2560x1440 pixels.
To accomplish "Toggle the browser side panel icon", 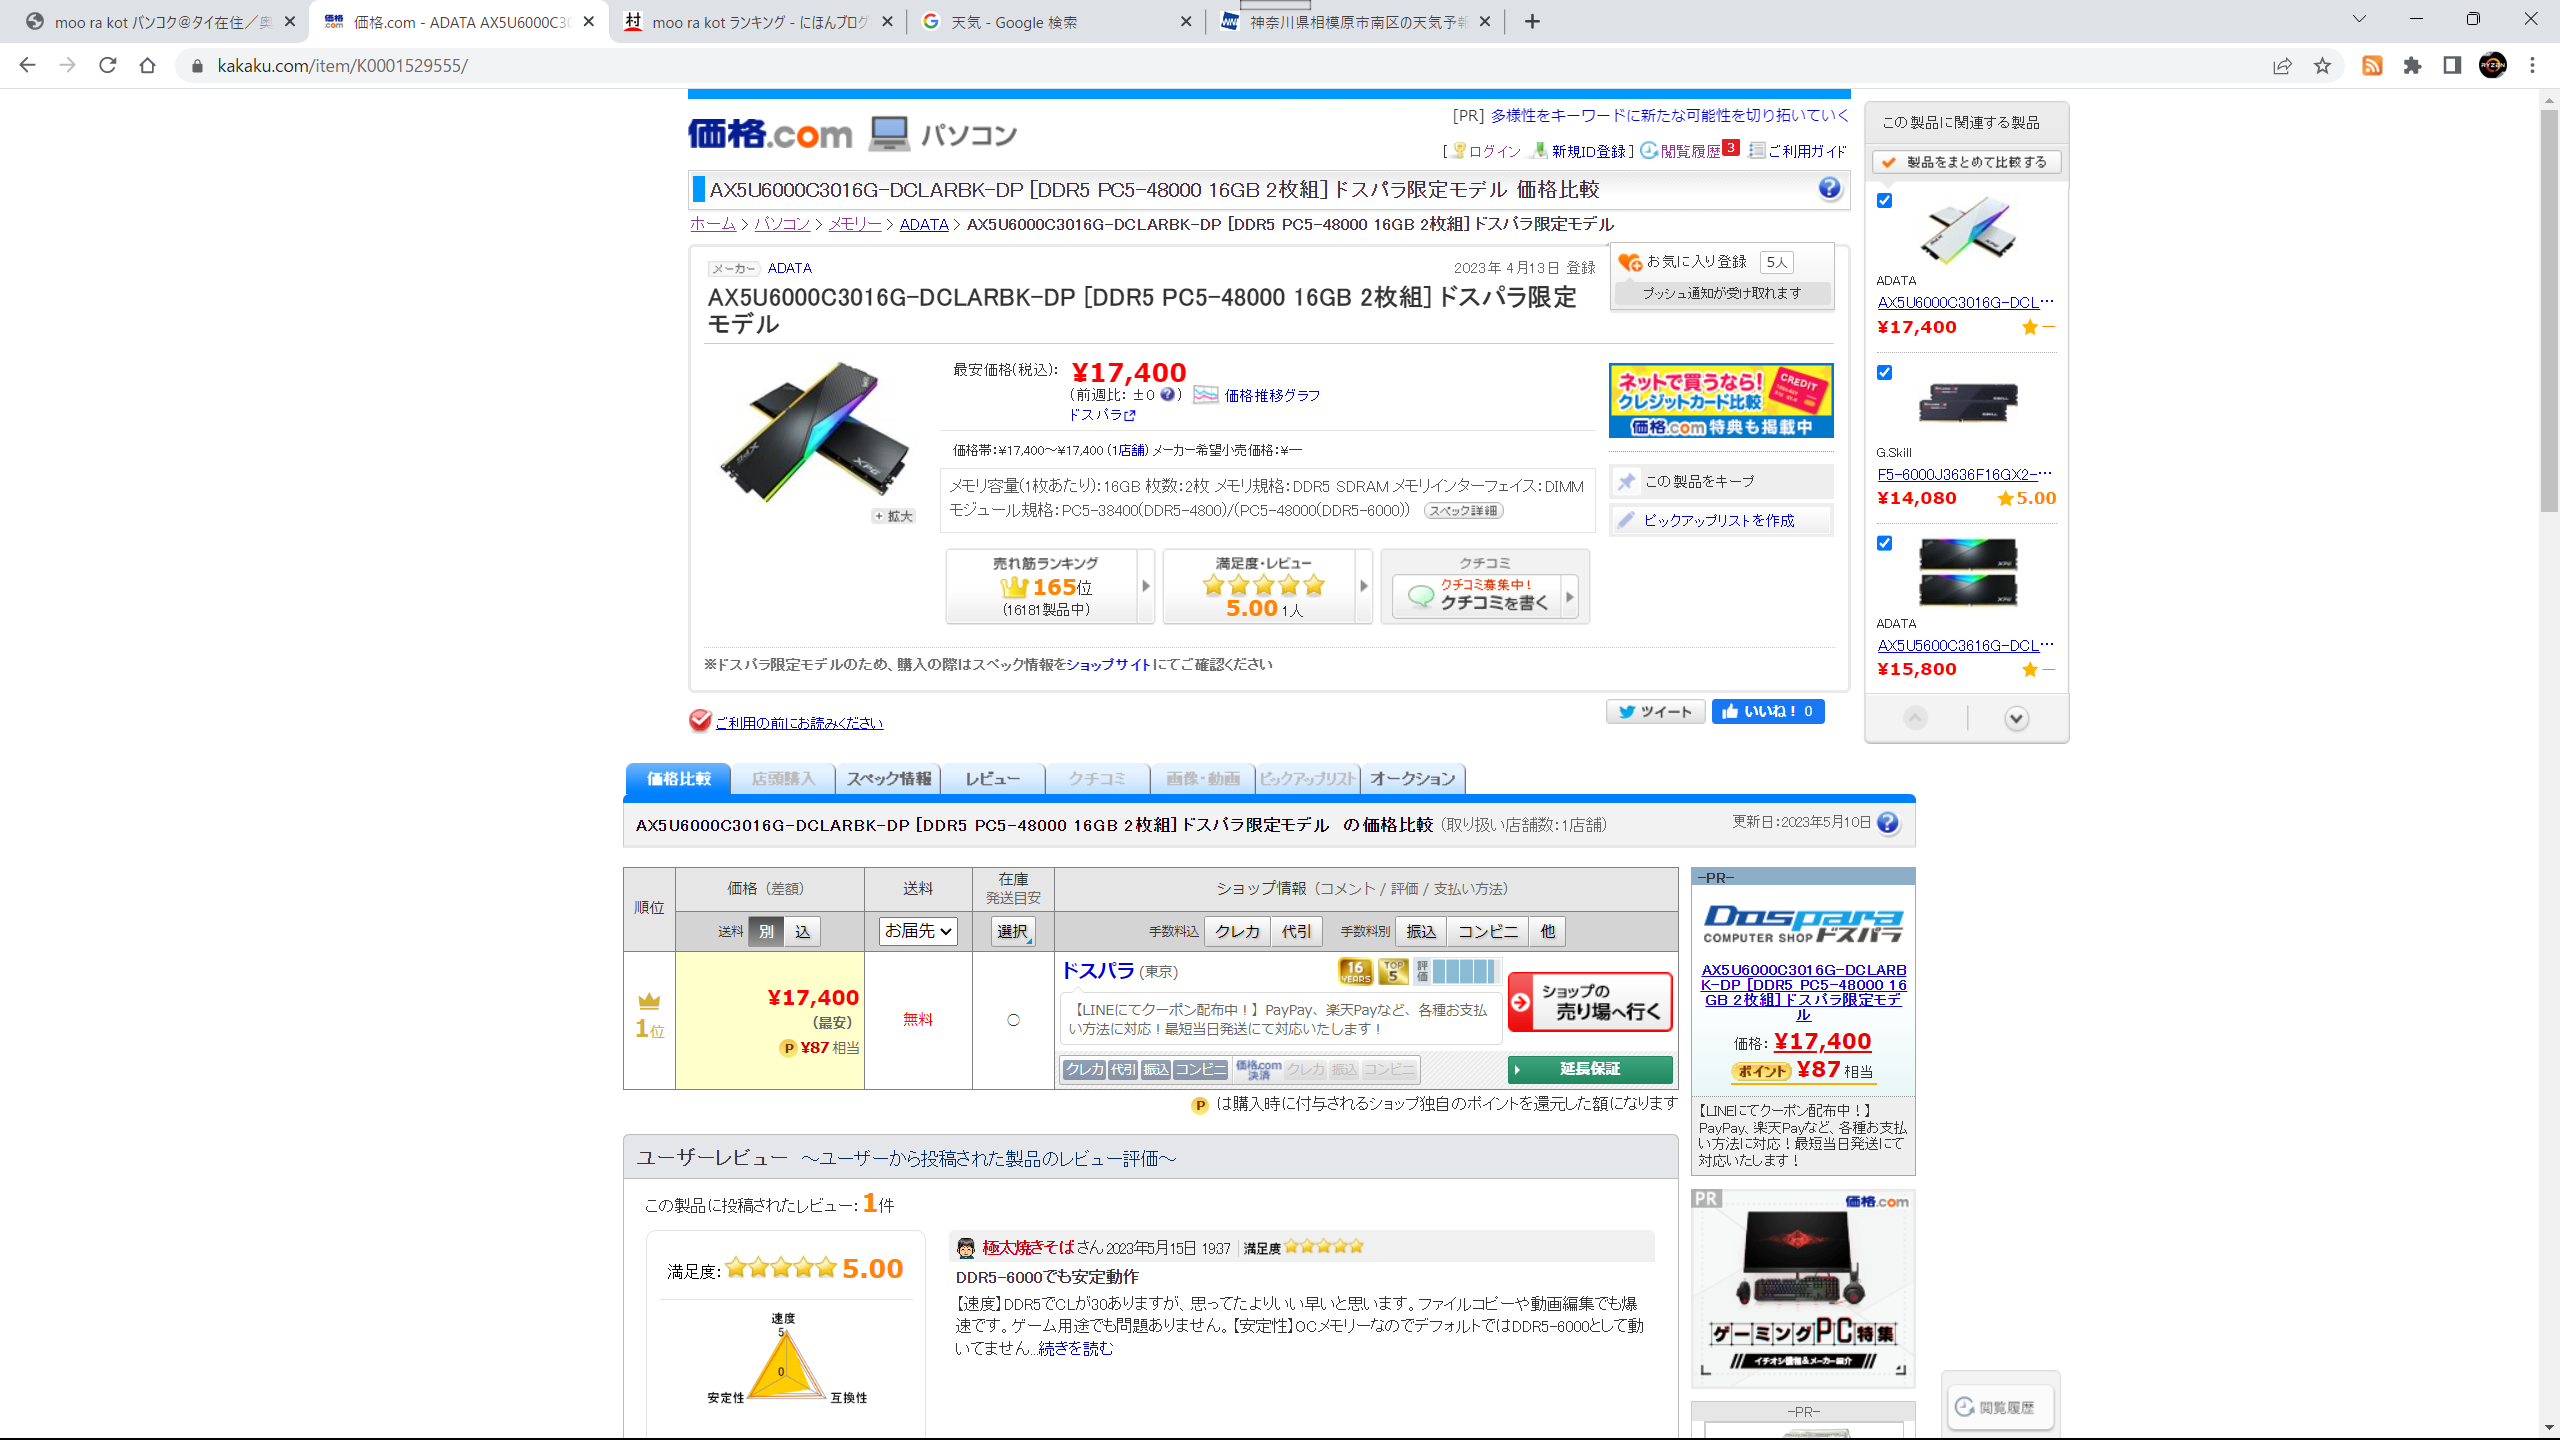I will (2452, 65).
